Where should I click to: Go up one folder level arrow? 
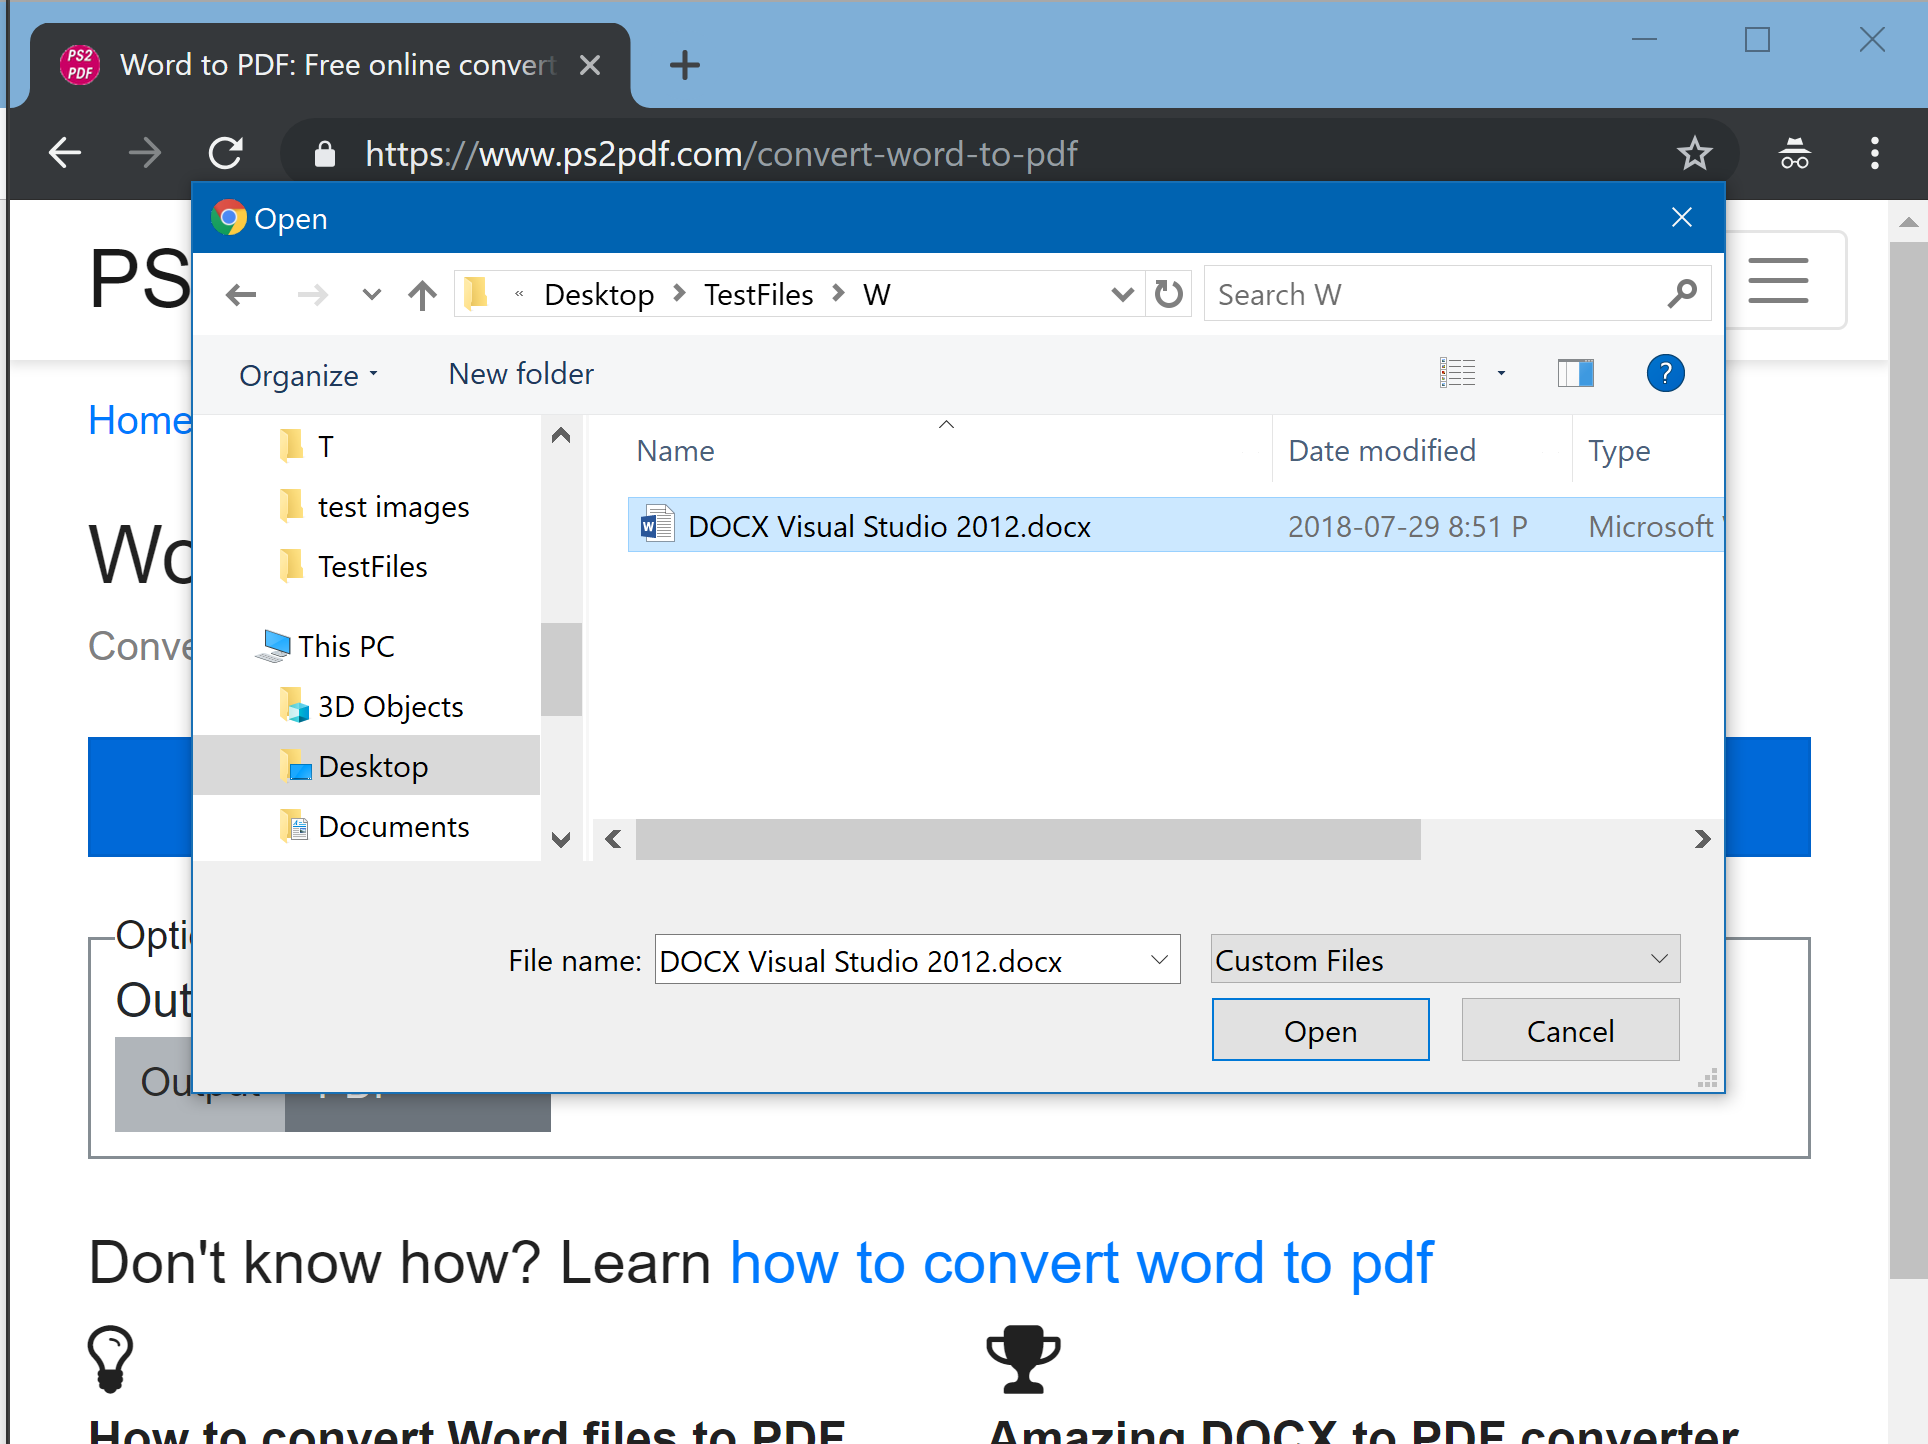coord(423,295)
